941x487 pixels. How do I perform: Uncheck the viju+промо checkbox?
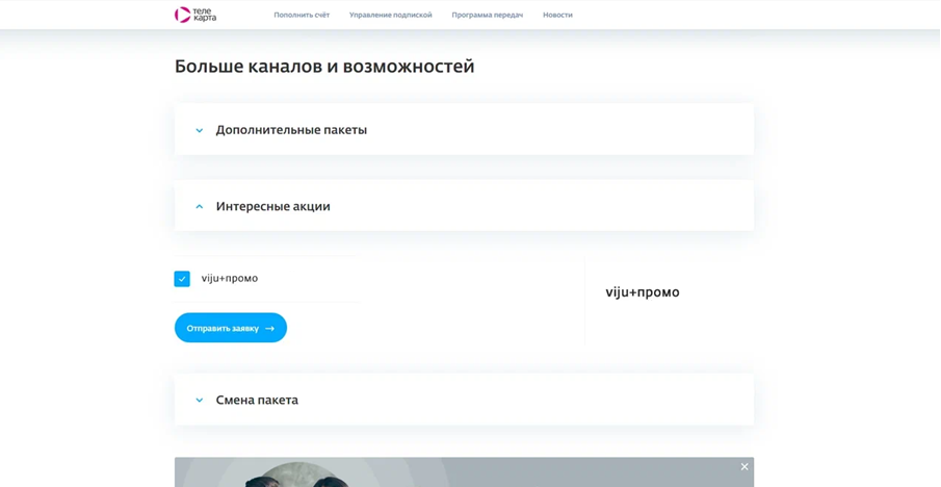pyautogui.click(x=182, y=279)
